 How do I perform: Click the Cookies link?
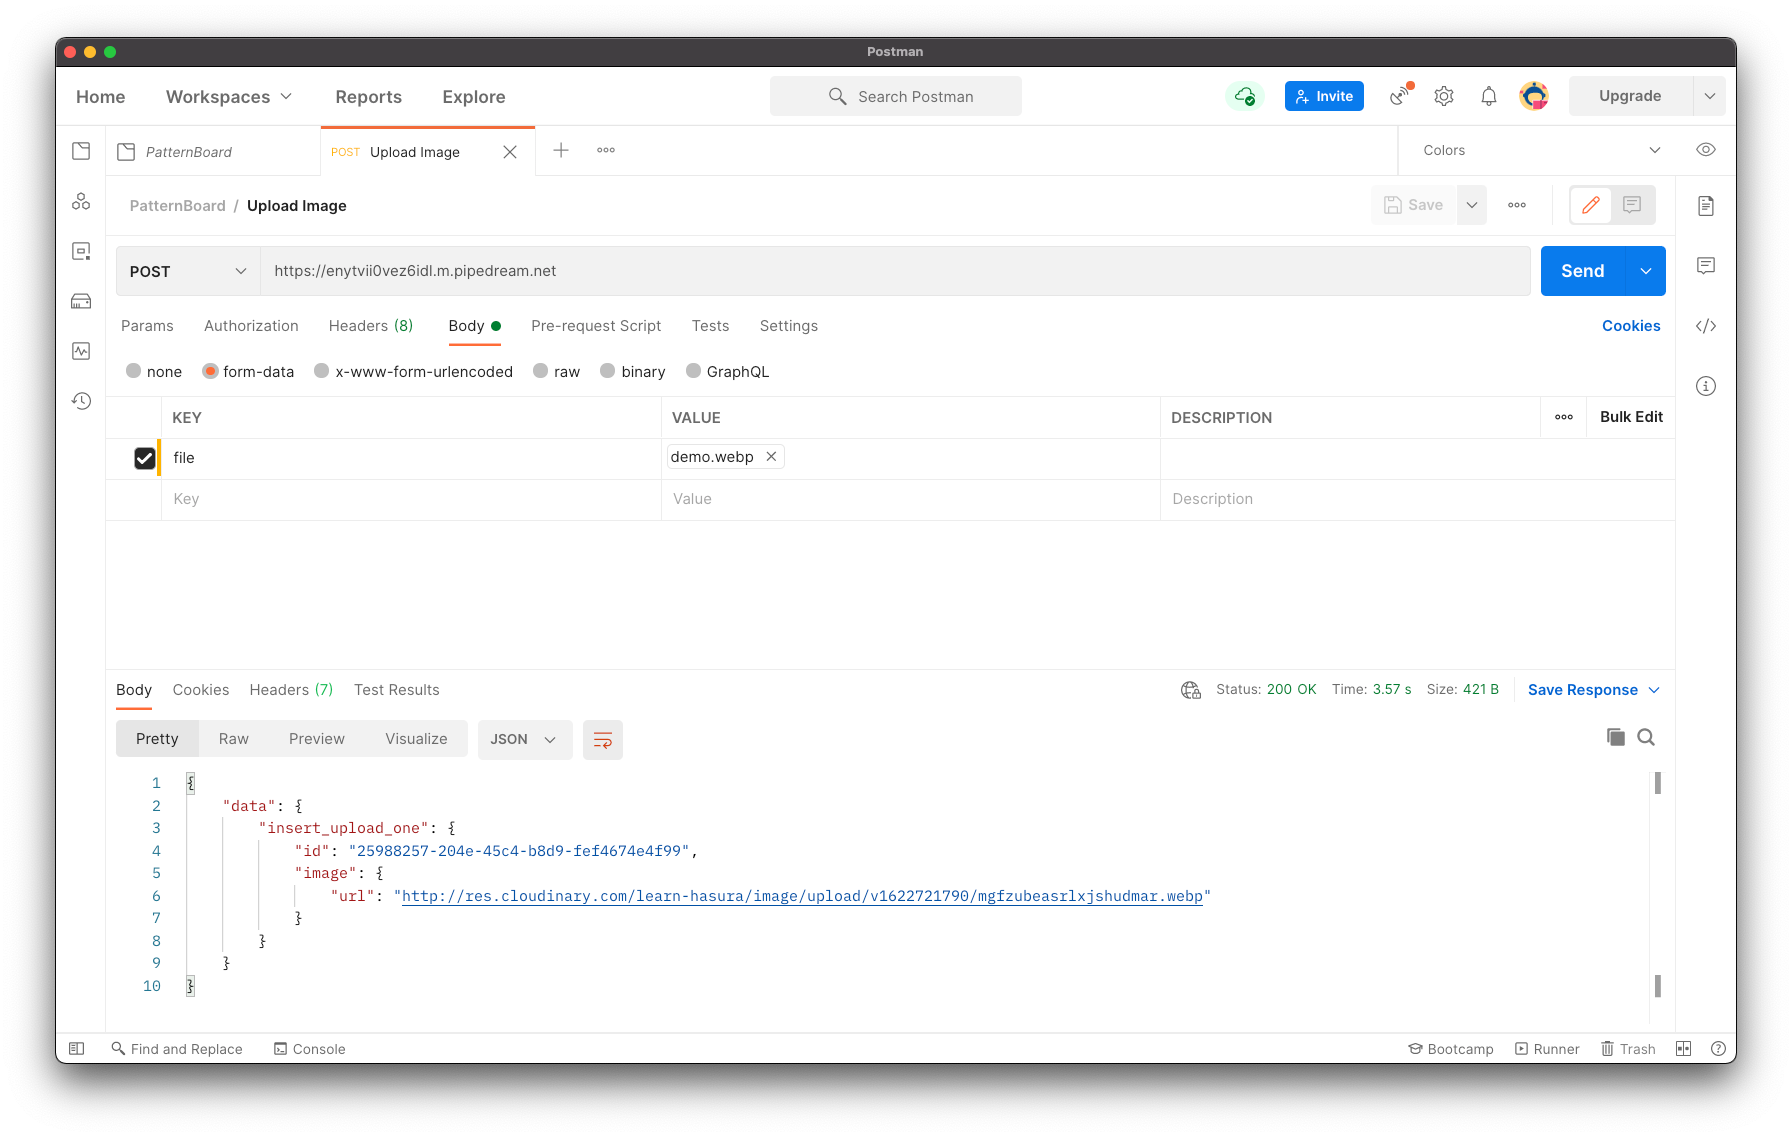pos(1631,326)
